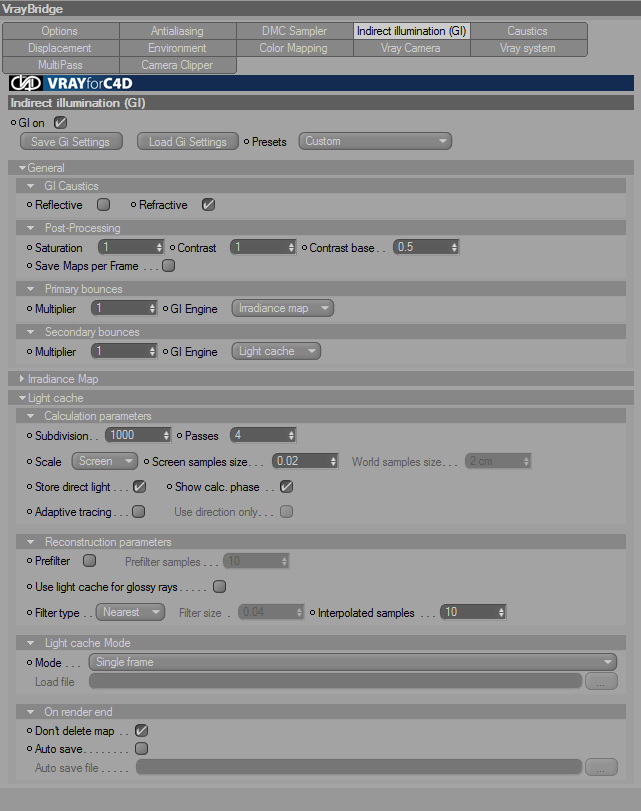This screenshot has height=811, width=641.
Task: Disable Refractive GI caustics checkbox
Action: tap(208, 204)
